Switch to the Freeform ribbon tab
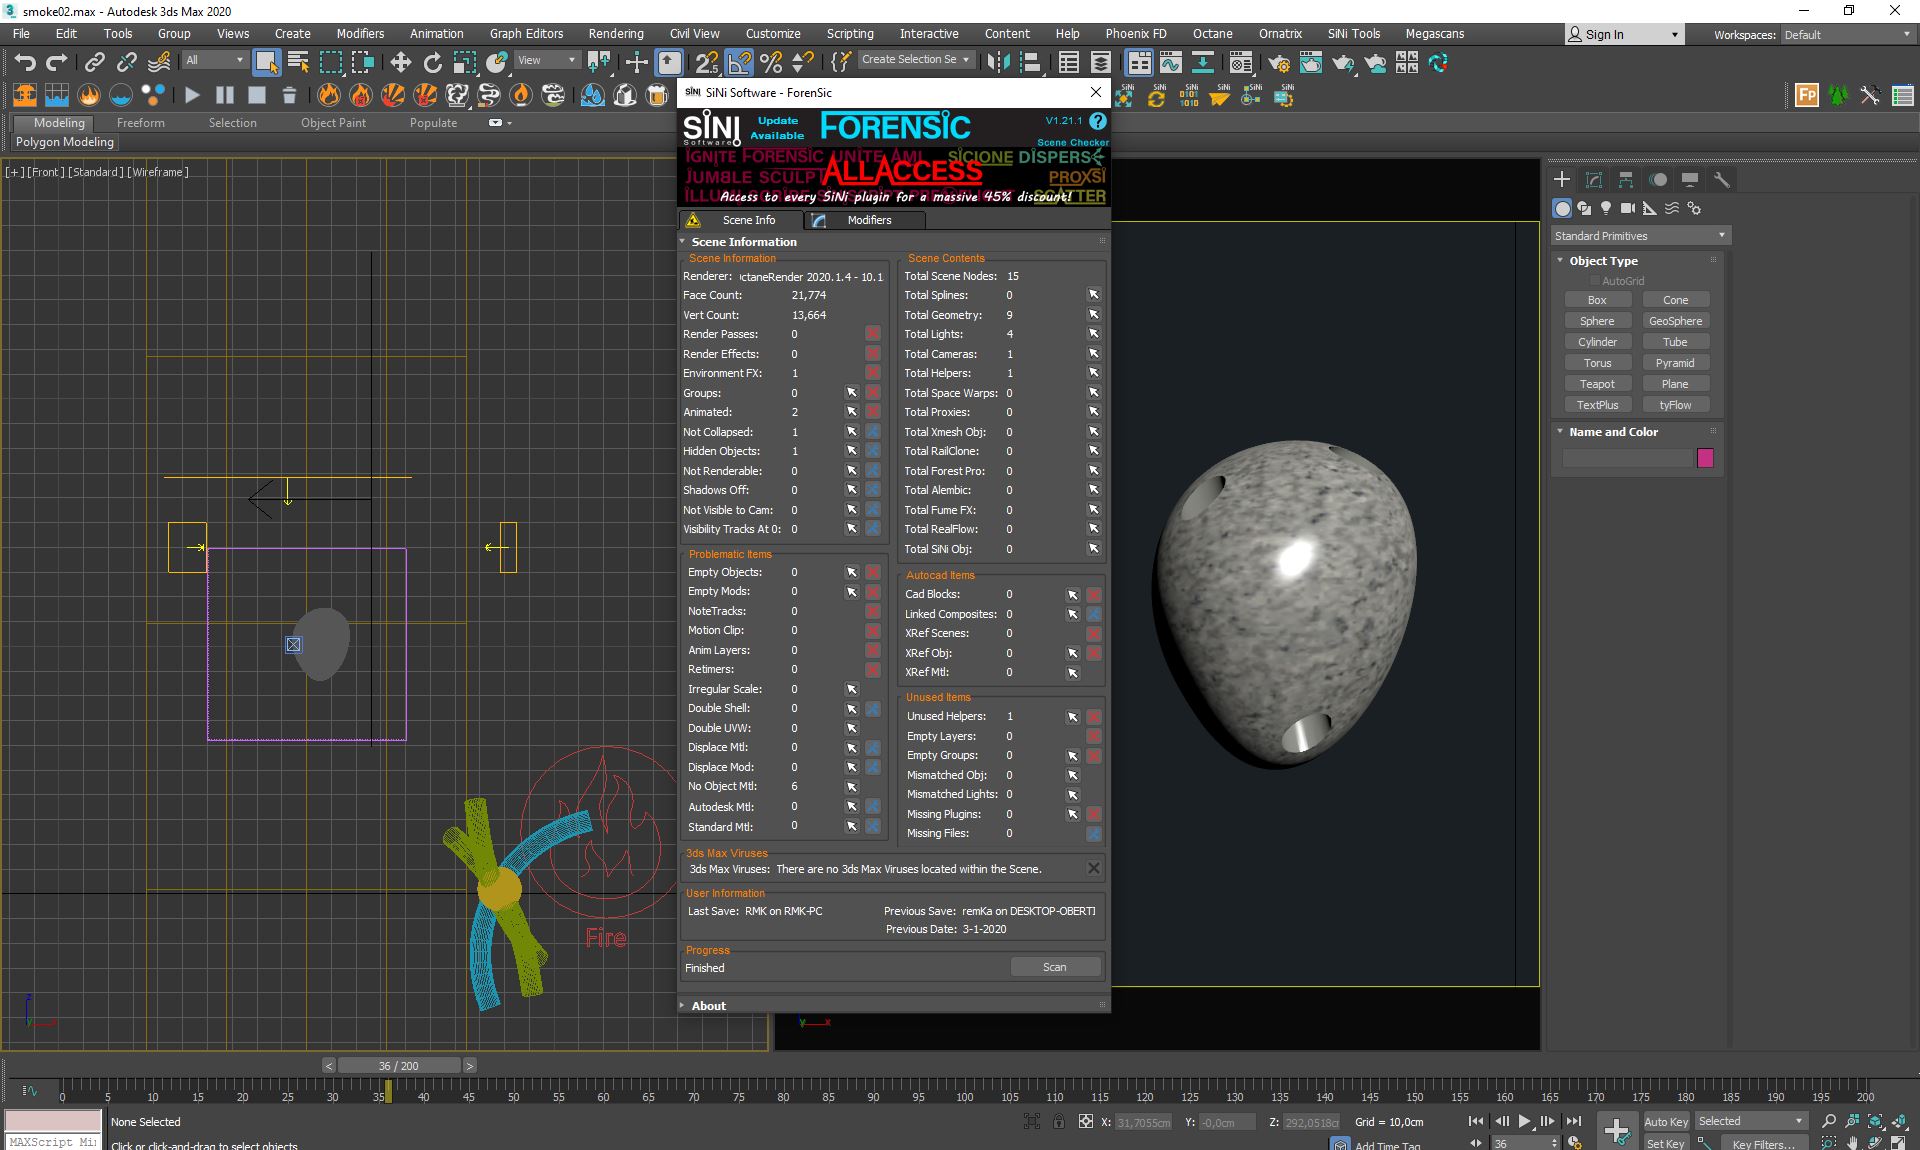Image resolution: width=1920 pixels, height=1150 pixels. point(140,123)
